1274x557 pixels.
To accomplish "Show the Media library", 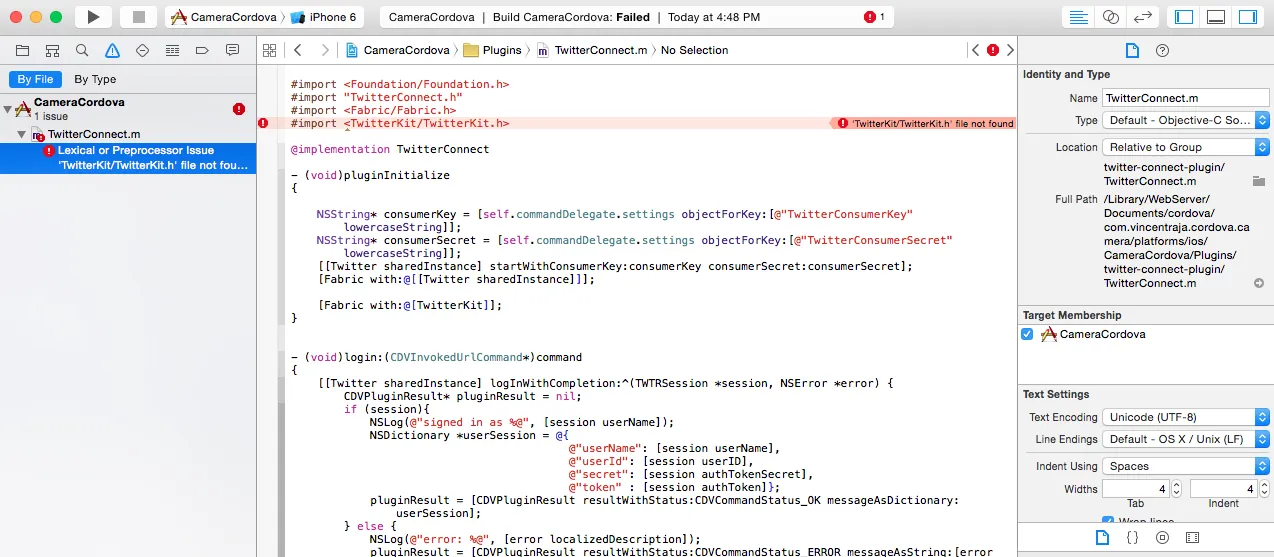I will (x=1192, y=538).
